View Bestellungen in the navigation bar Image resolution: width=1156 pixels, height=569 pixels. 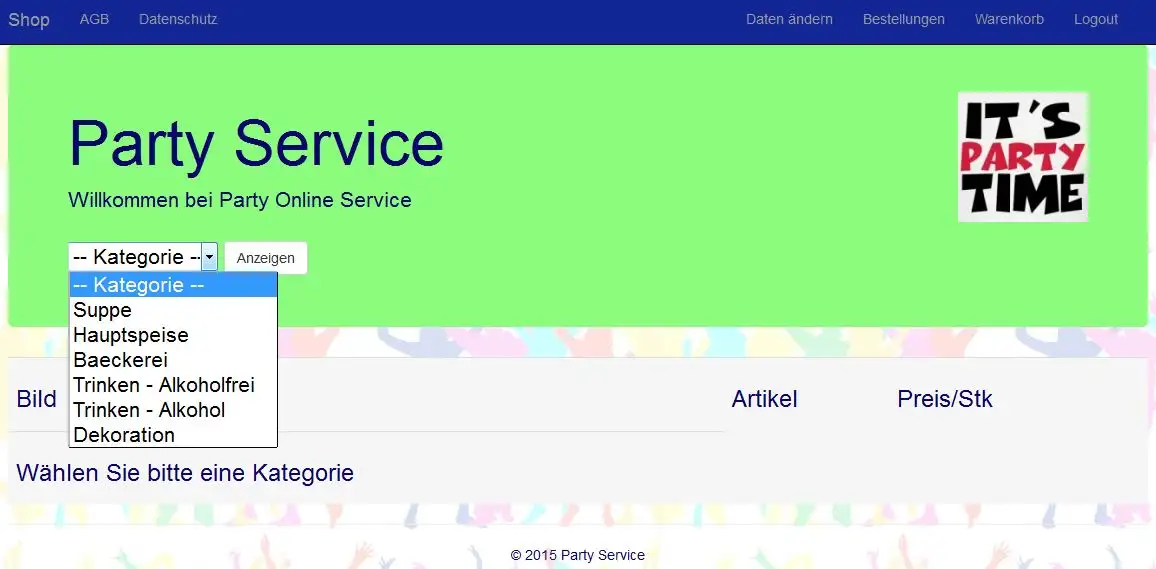[x=904, y=19]
